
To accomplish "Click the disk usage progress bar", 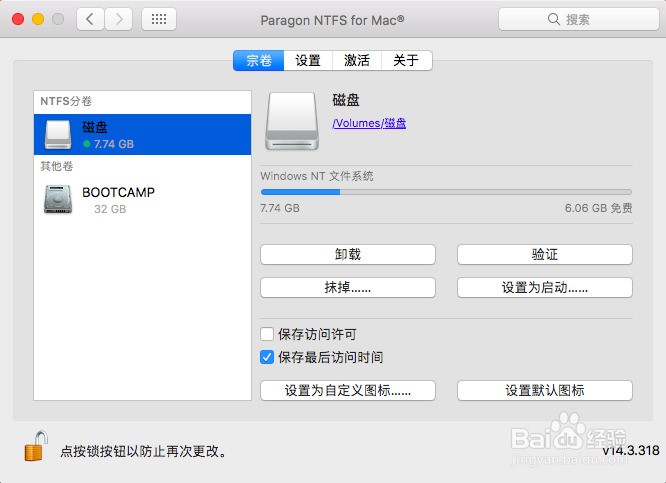I will coord(446,192).
